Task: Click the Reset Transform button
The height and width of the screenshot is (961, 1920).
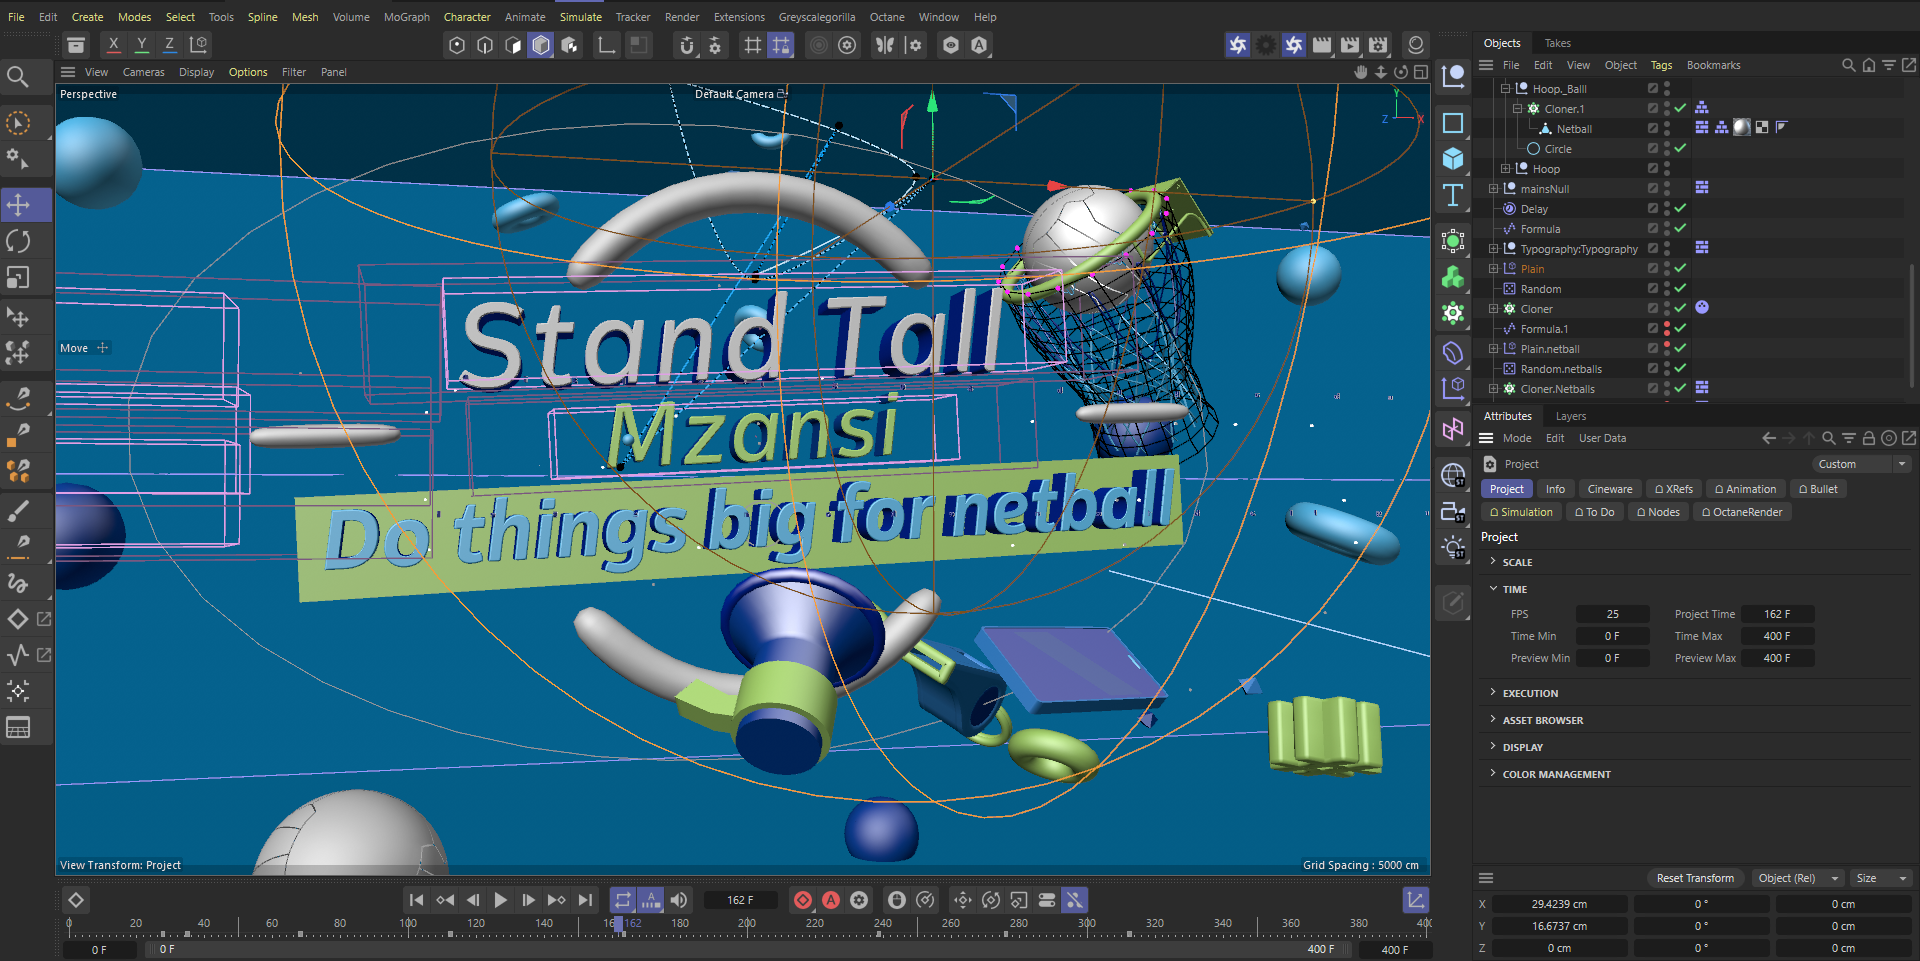Action: click(x=1694, y=878)
